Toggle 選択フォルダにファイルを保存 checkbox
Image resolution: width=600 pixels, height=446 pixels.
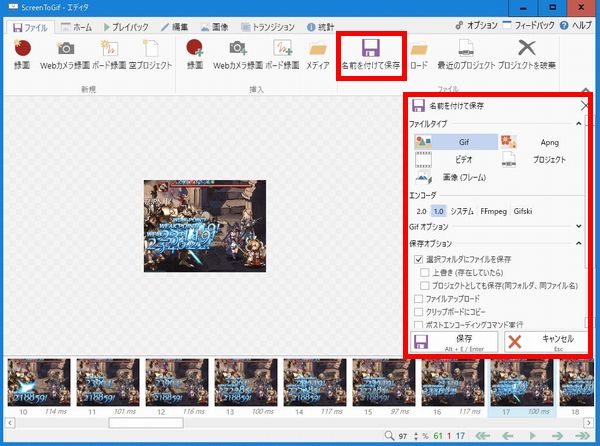click(x=418, y=259)
